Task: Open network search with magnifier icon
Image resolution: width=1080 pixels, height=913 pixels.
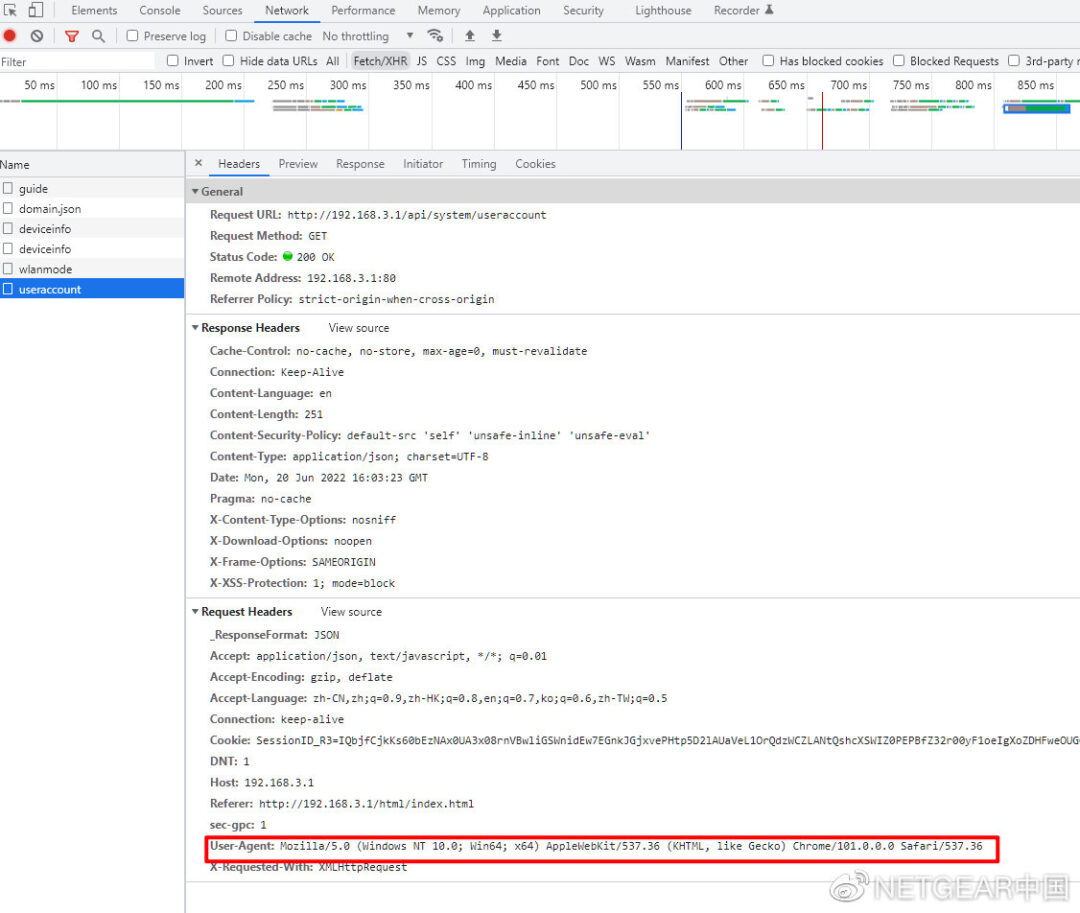Action: tap(98, 36)
